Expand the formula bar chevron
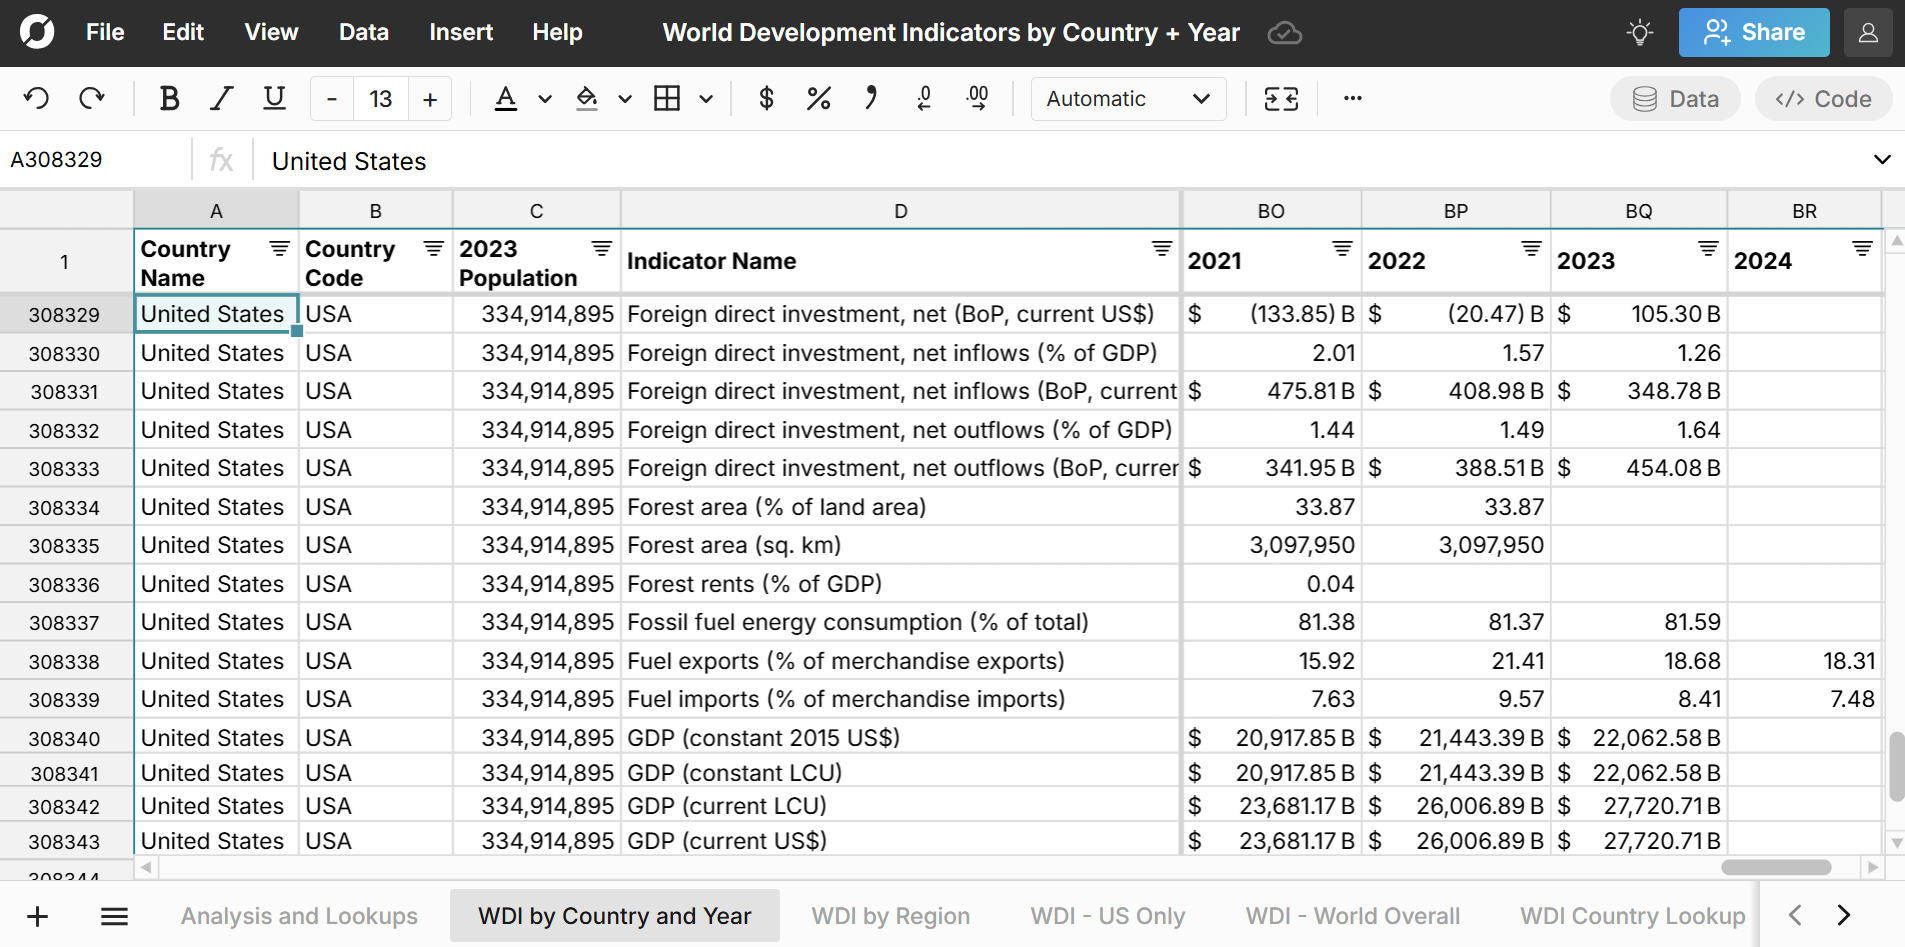The height and width of the screenshot is (947, 1905). coord(1881,160)
